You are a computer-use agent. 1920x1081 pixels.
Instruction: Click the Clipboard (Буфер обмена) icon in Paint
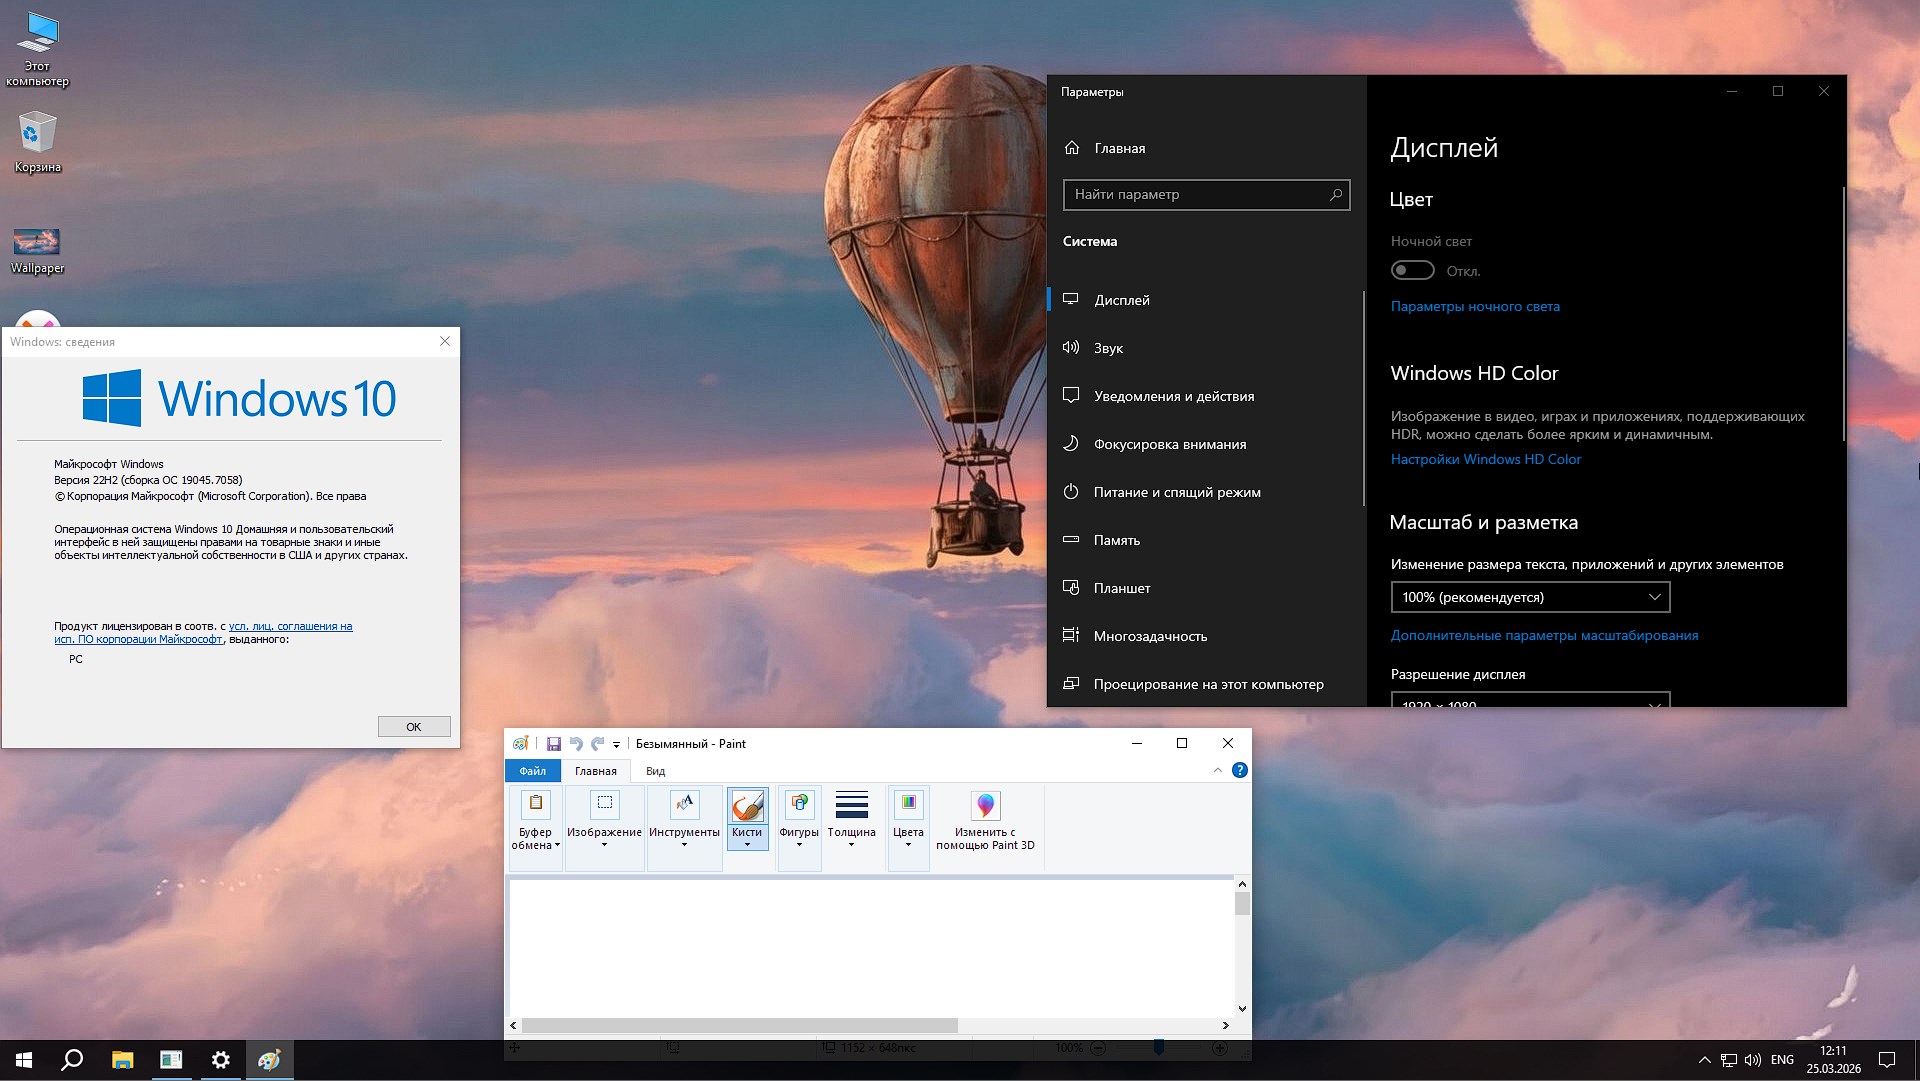pyautogui.click(x=535, y=810)
